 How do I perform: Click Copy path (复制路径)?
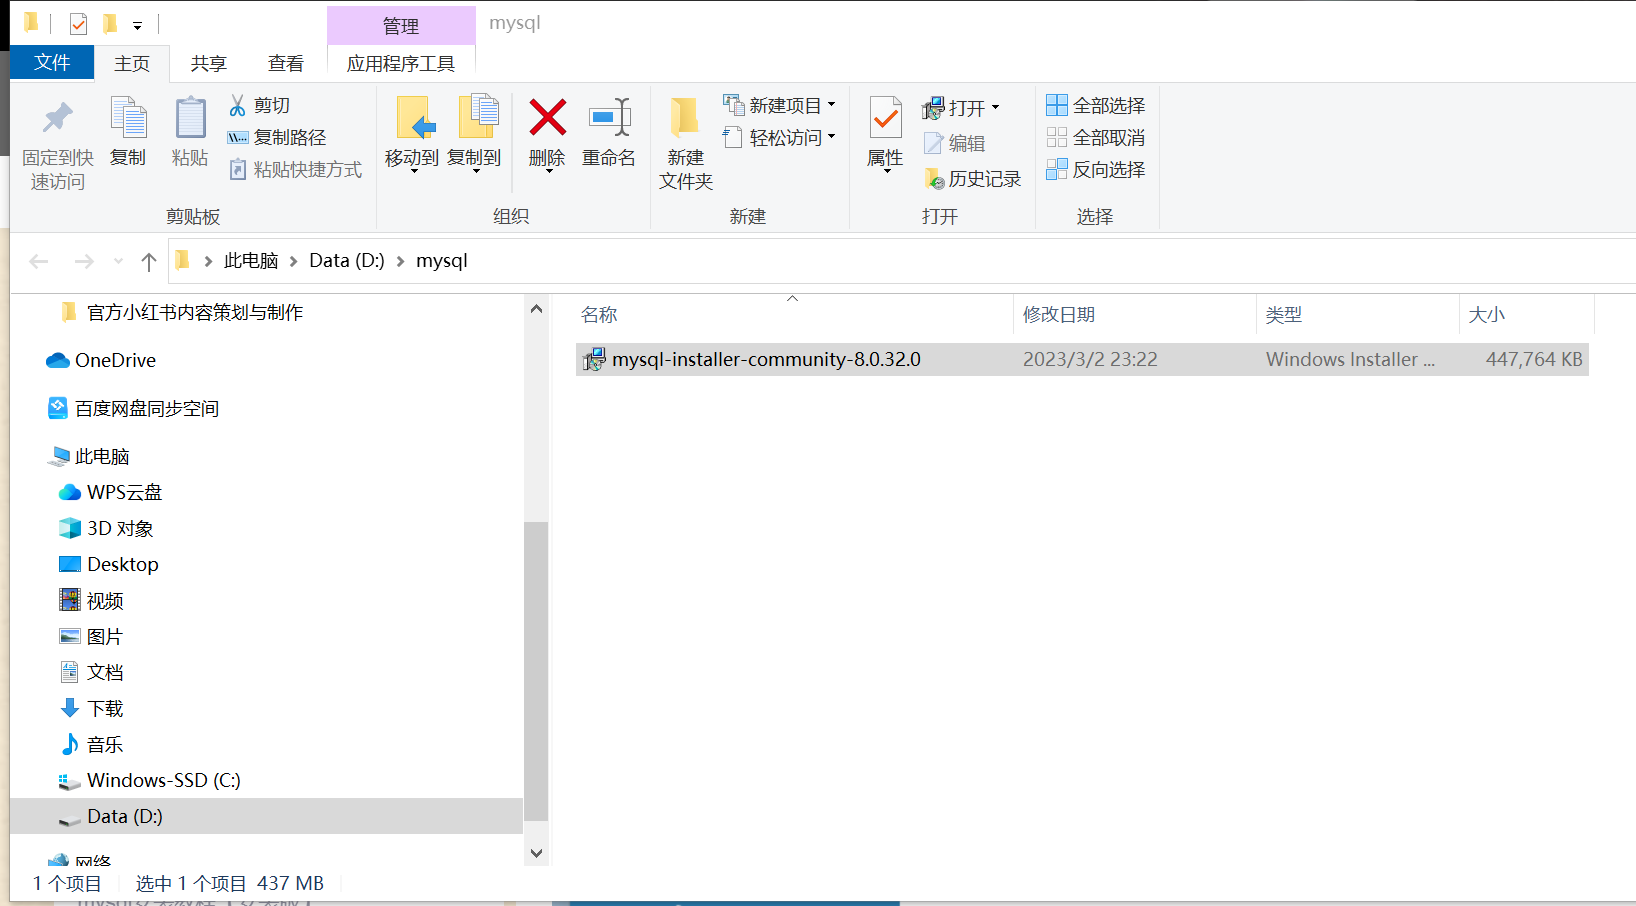(278, 137)
